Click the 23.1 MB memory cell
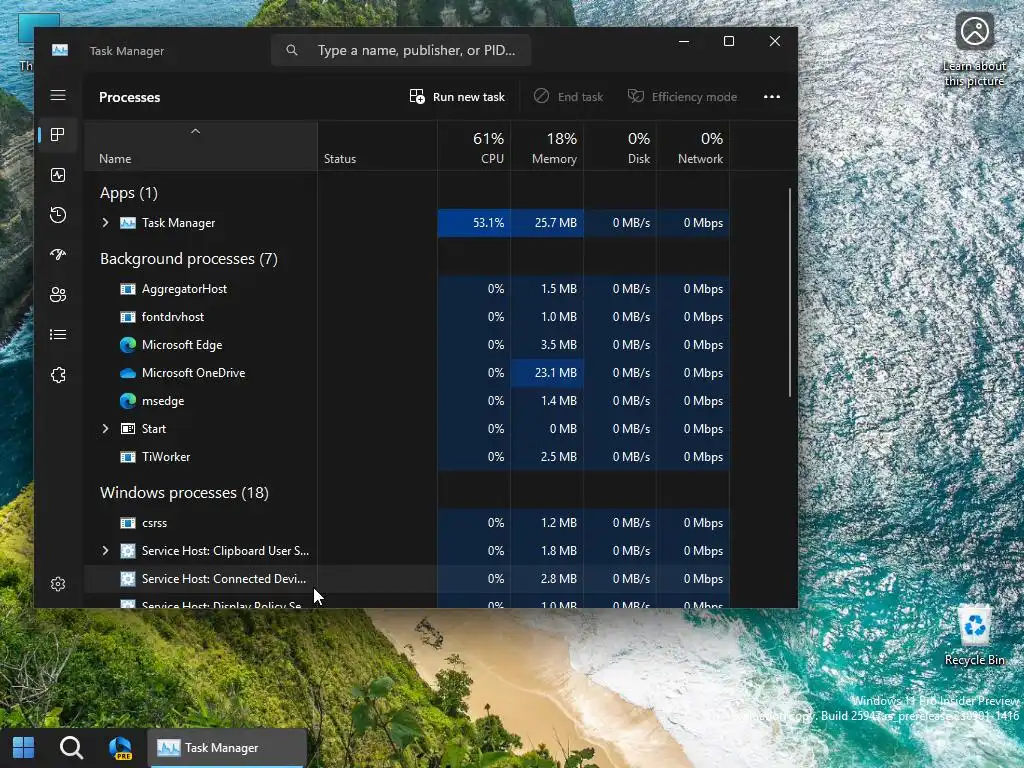The width and height of the screenshot is (1024, 768). (x=547, y=373)
